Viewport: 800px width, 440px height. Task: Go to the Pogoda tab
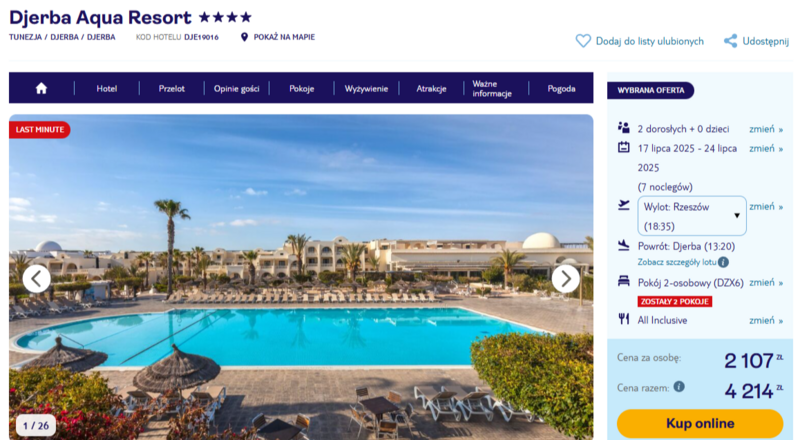[x=561, y=88]
